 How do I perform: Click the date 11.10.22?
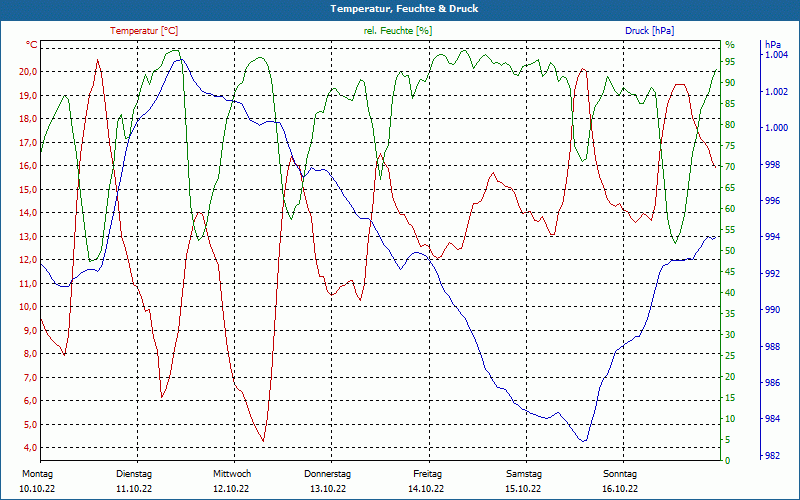[134, 489]
